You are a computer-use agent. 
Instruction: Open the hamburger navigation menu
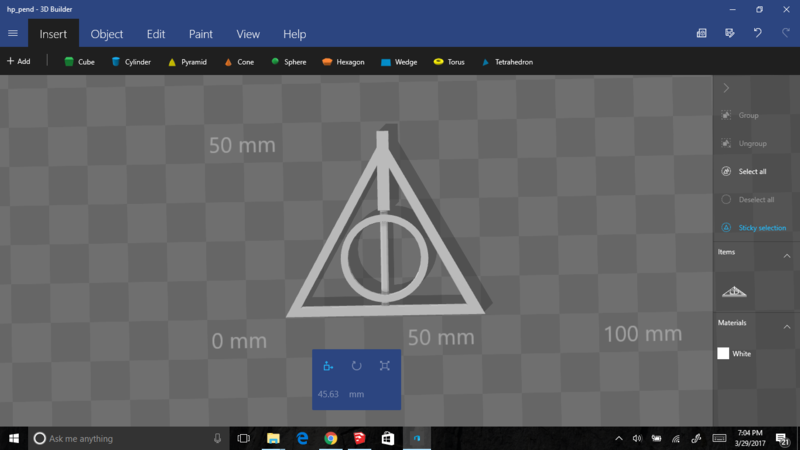pyautogui.click(x=13, y=34)
